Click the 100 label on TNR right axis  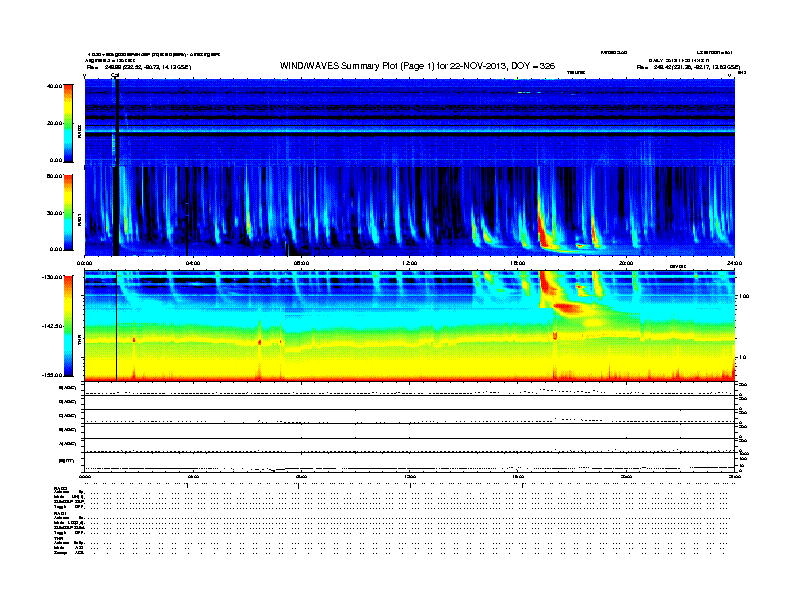point(744,296)
